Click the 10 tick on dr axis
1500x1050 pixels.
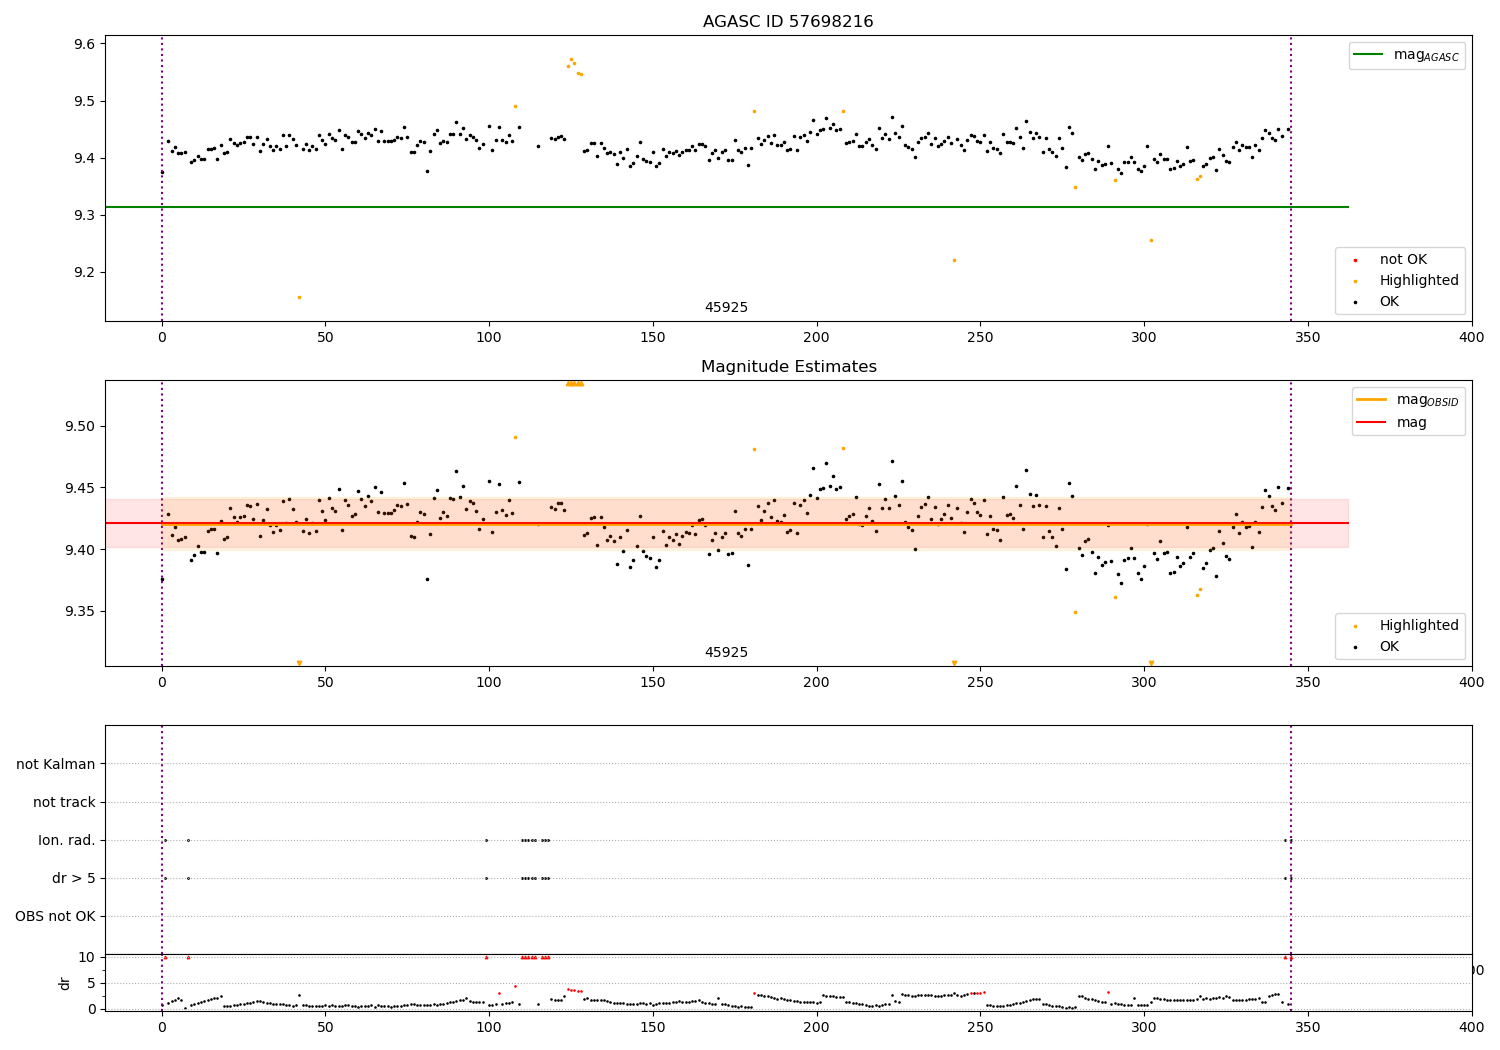[x=88, y=957]
